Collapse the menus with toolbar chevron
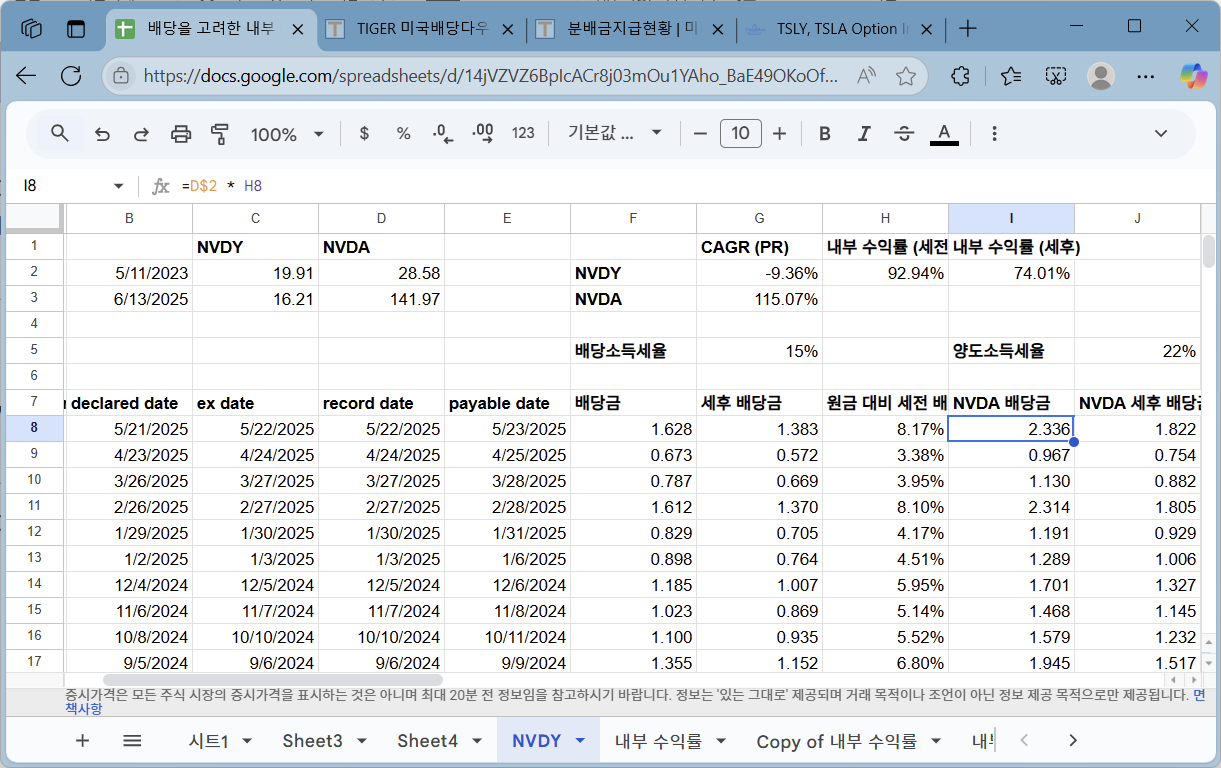The width and height of the screenshot is (1221, 768). pos(1161,133)
